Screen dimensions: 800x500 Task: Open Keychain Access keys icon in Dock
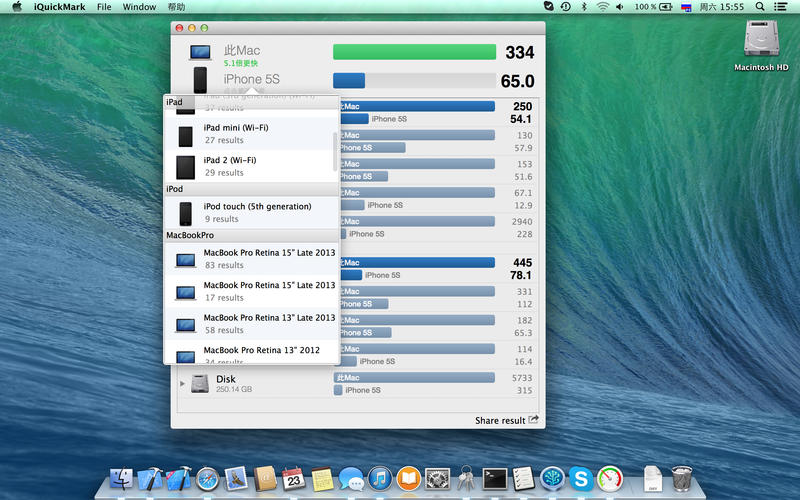(x=465, y=479)
